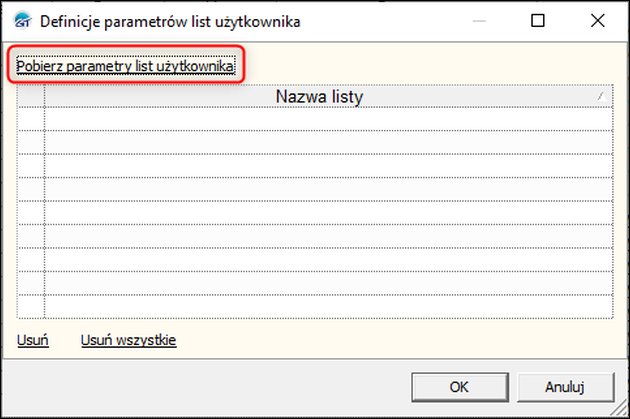The width and height of the screenshot is (630, 419).
Task: Click the grid's top-left corner header cell
Action: pos(31,96)
